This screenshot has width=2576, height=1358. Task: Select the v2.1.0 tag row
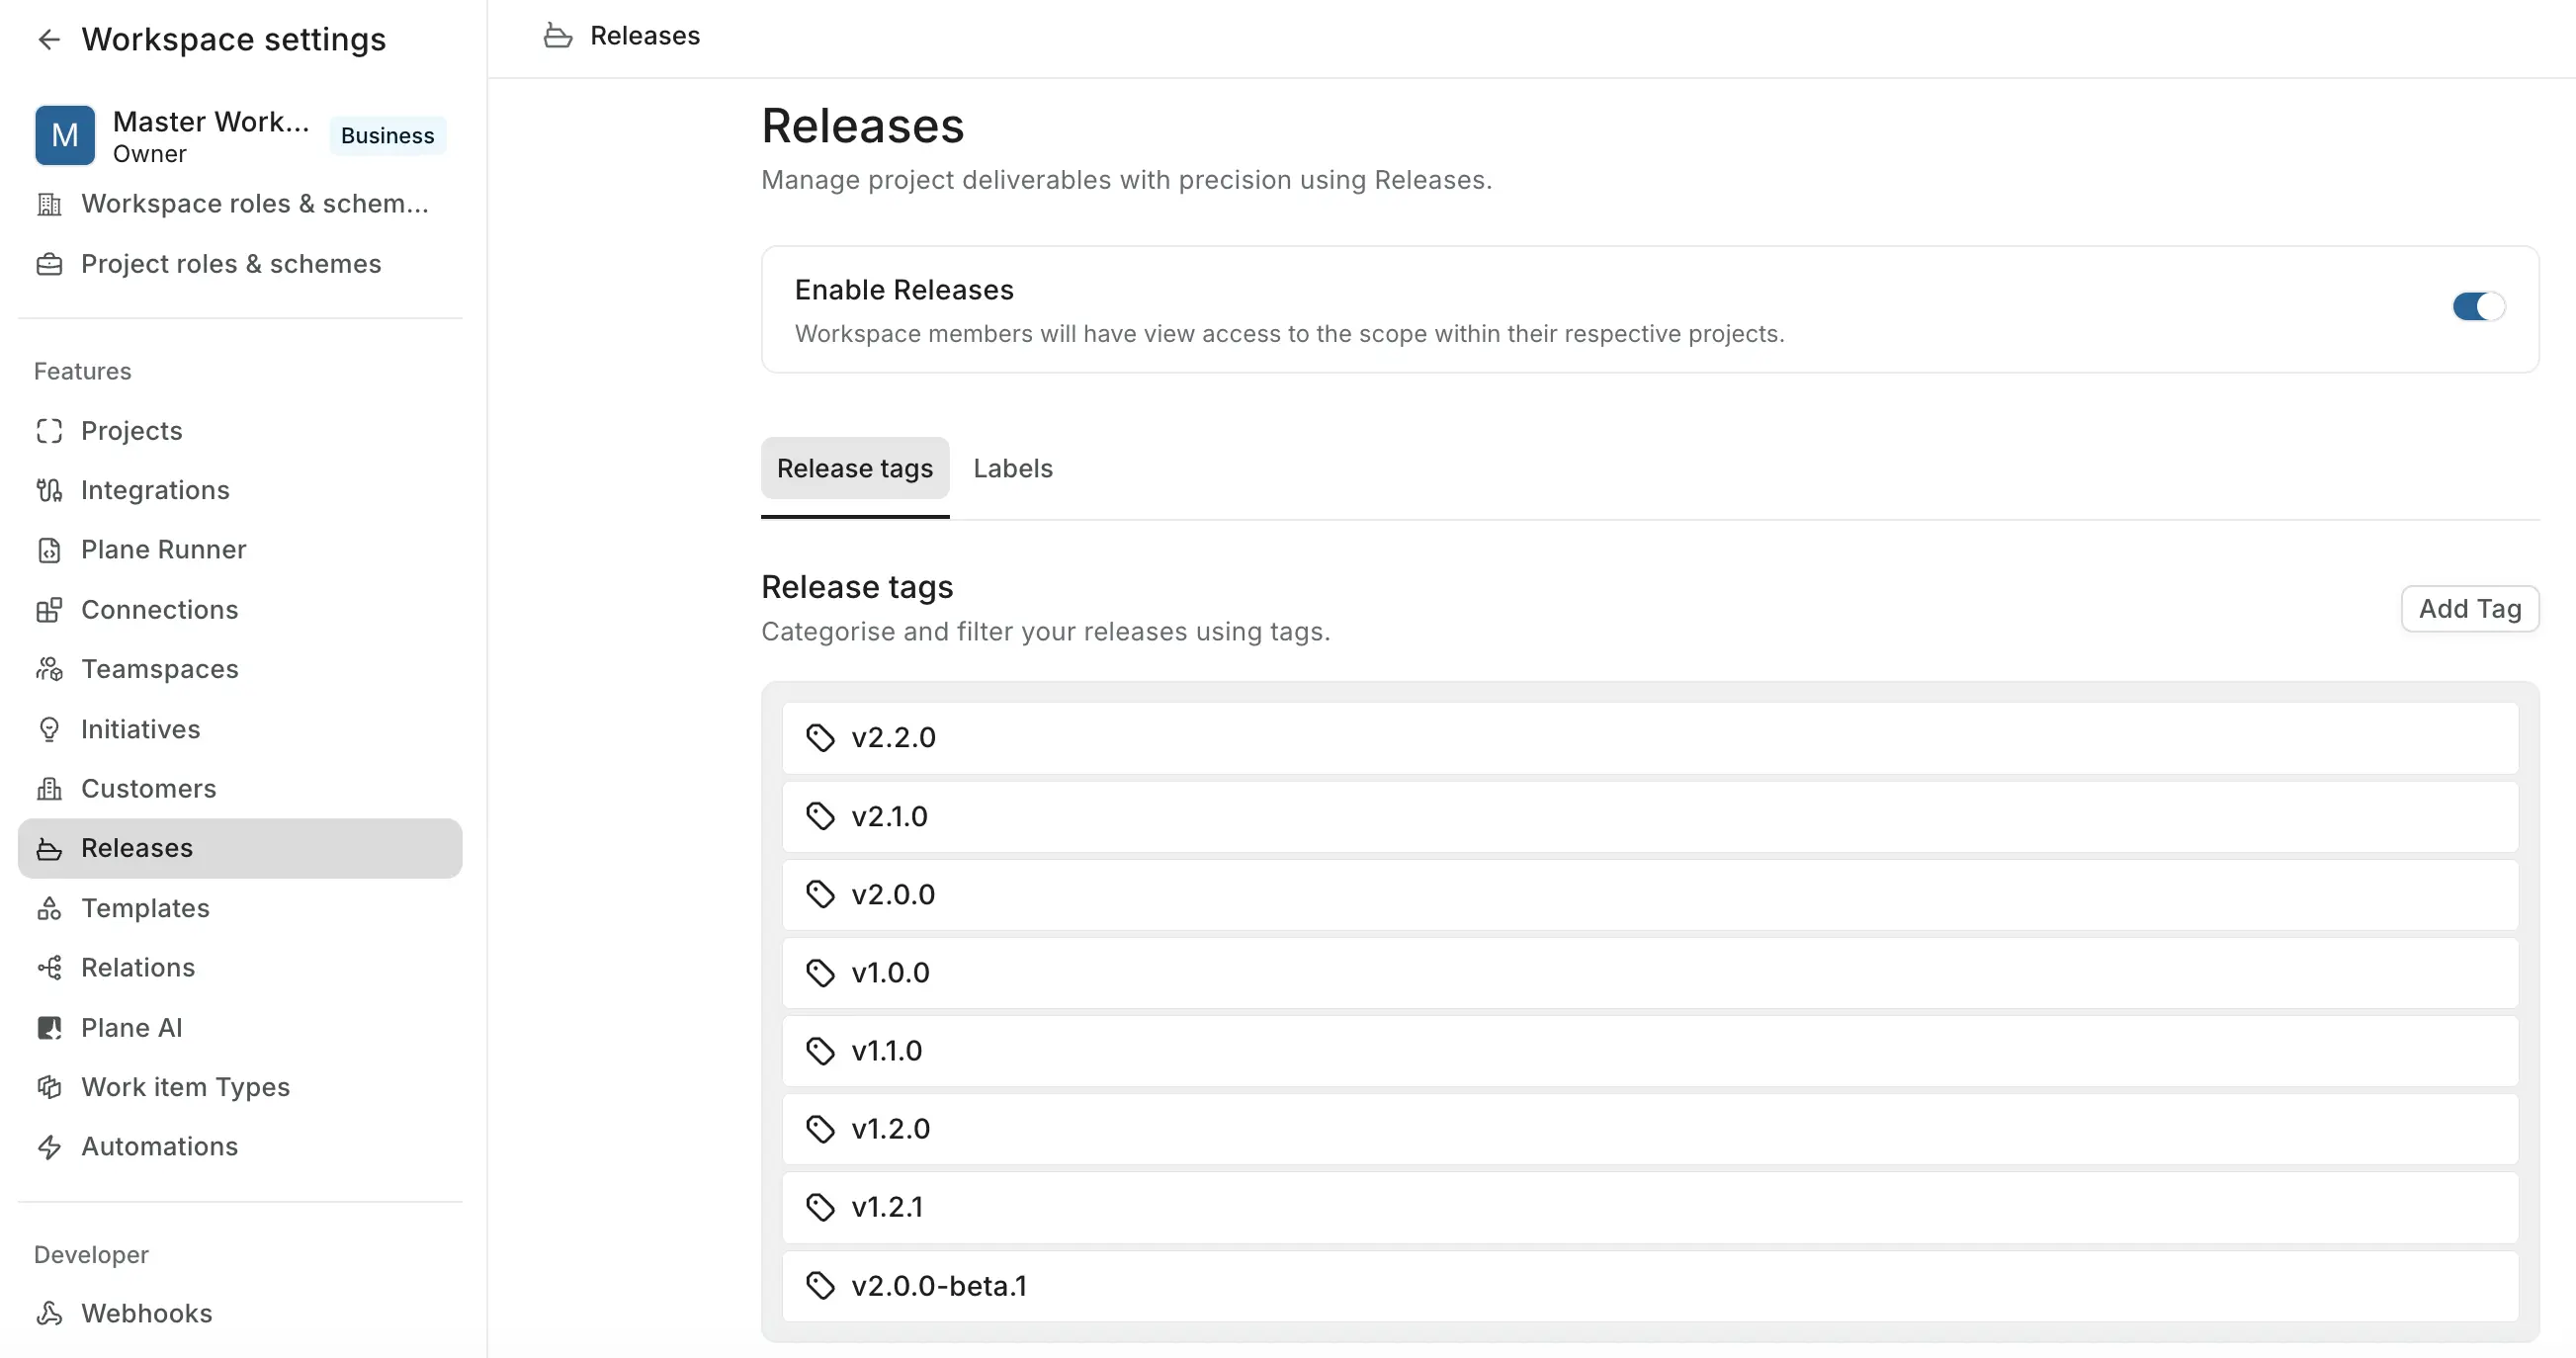(x=1650, y=817)
